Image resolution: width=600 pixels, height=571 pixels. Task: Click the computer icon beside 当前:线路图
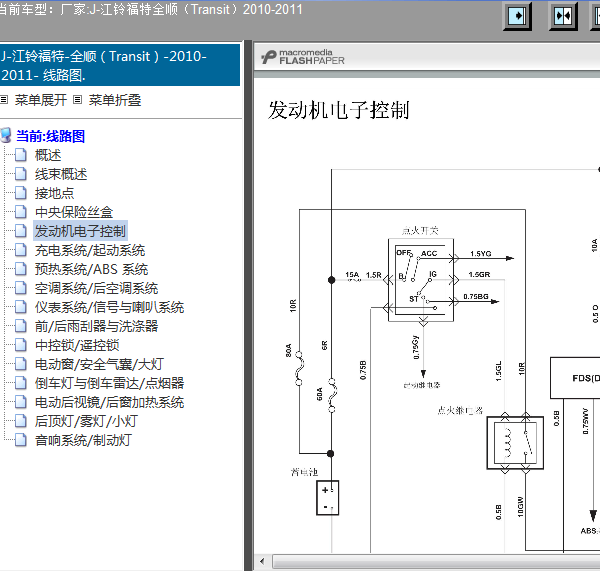point(6,135)
